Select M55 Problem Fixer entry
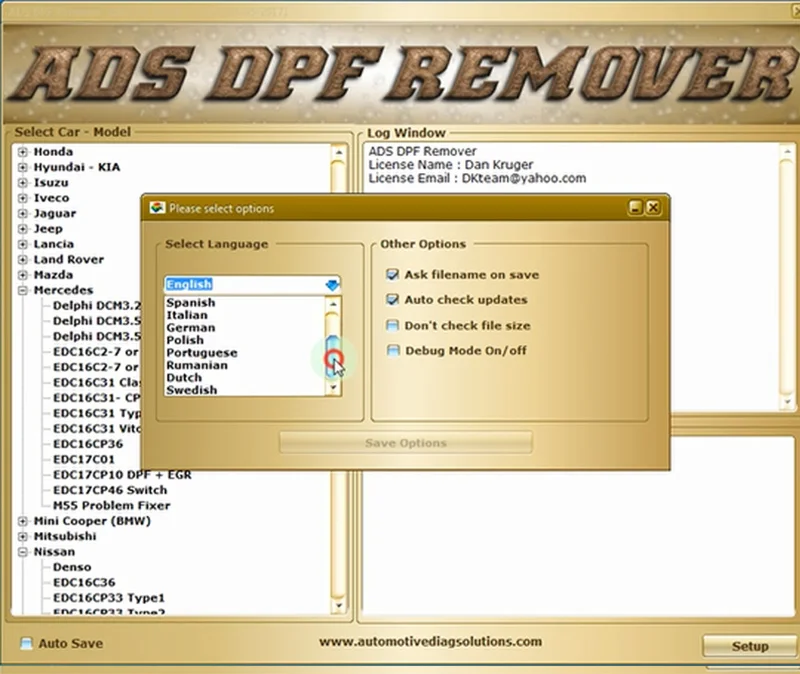The width and height of the screenshot is (800, 674). pos(111,505)
